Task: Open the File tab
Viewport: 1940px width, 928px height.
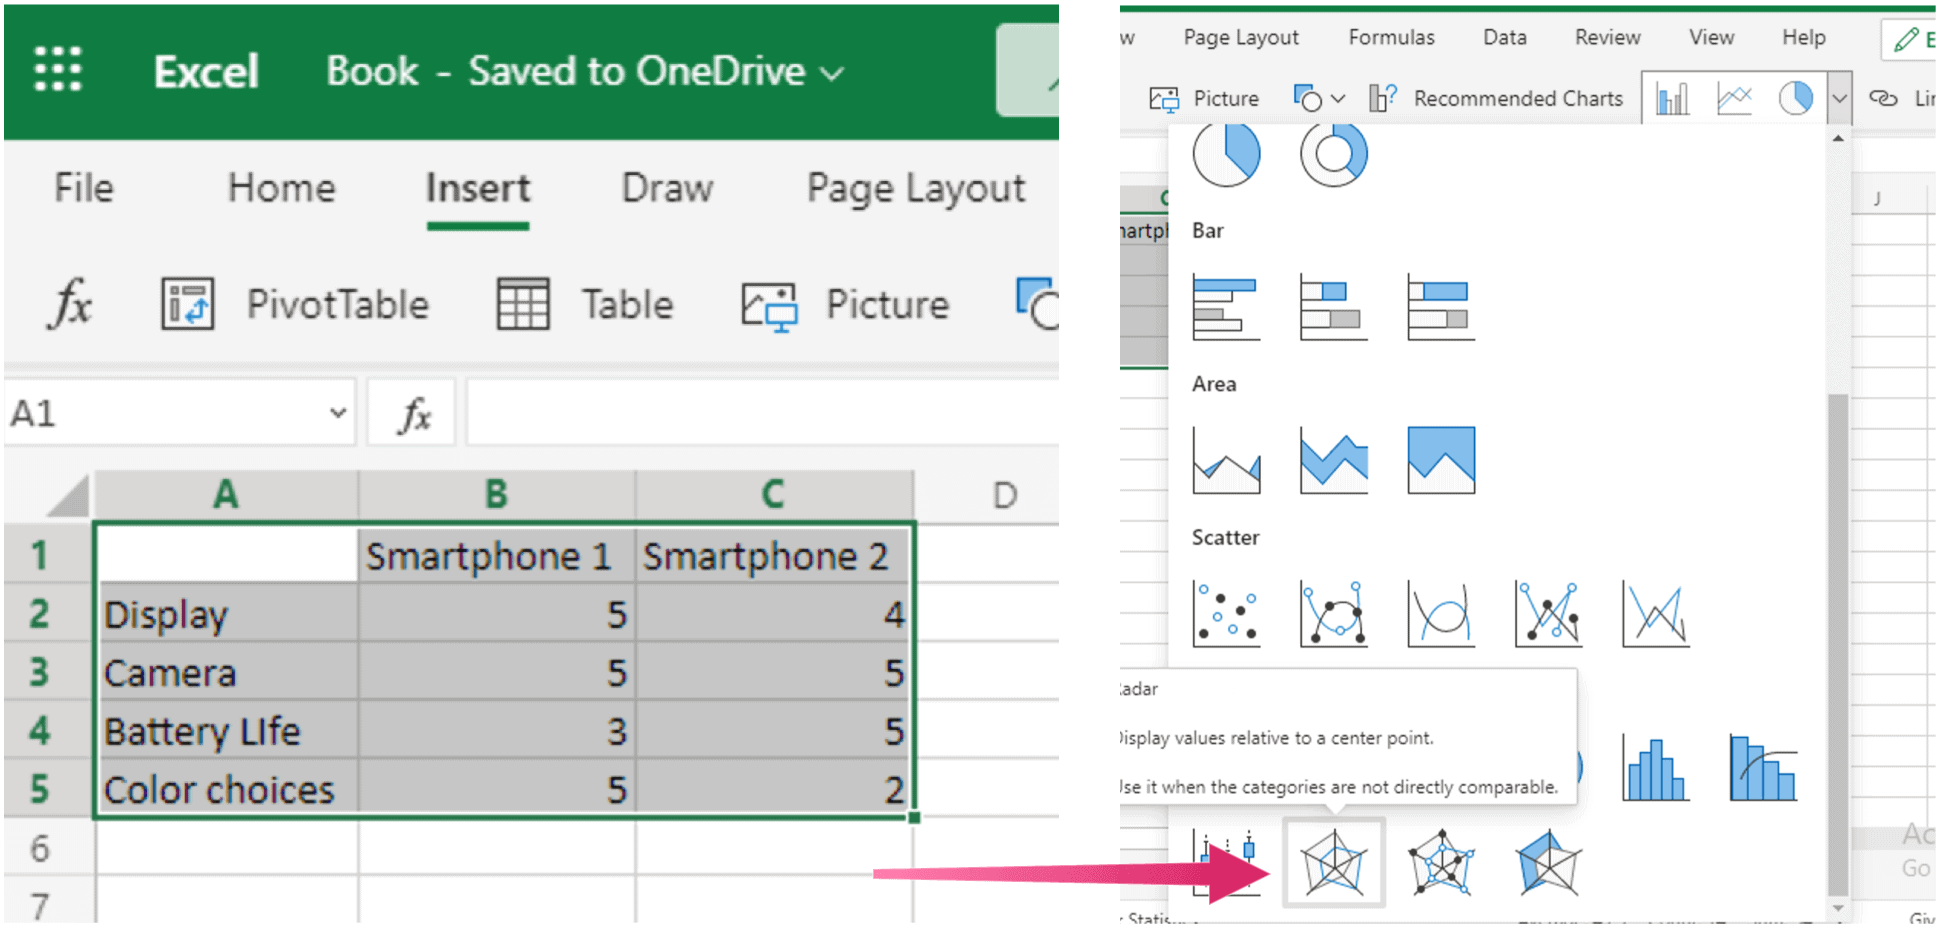Action: 84,188
